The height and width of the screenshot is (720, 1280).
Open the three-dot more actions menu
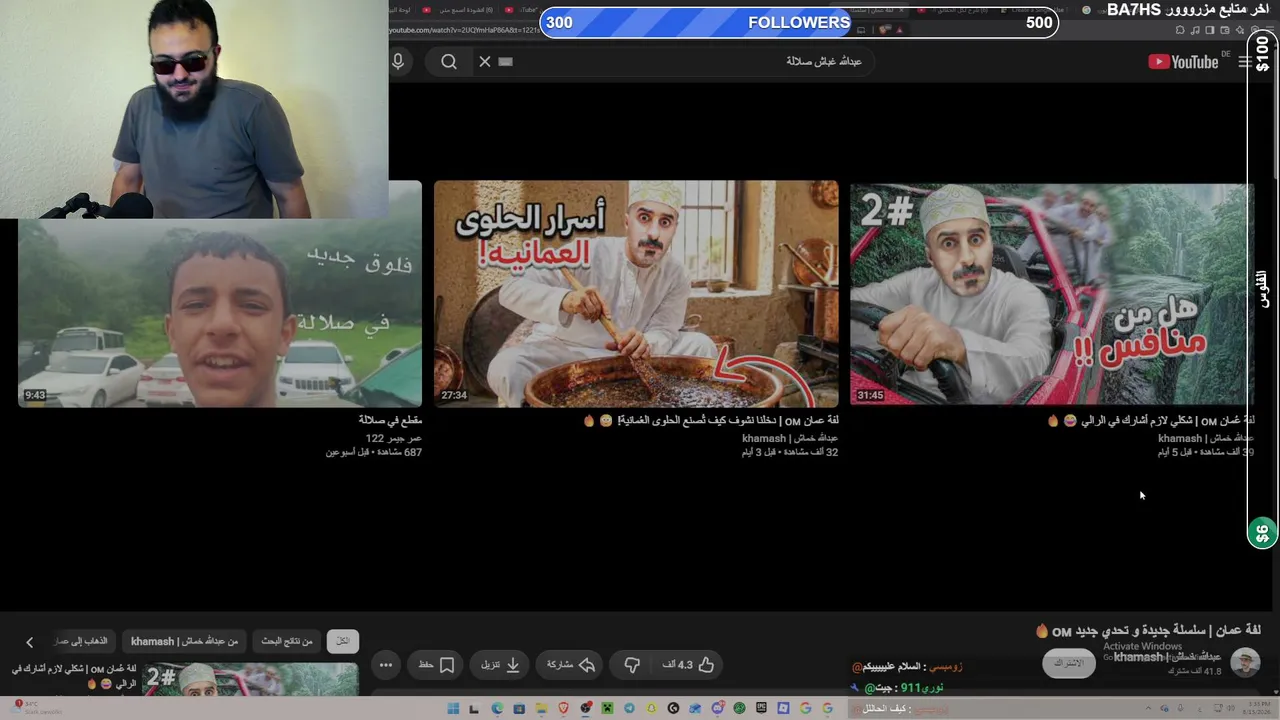386,665
